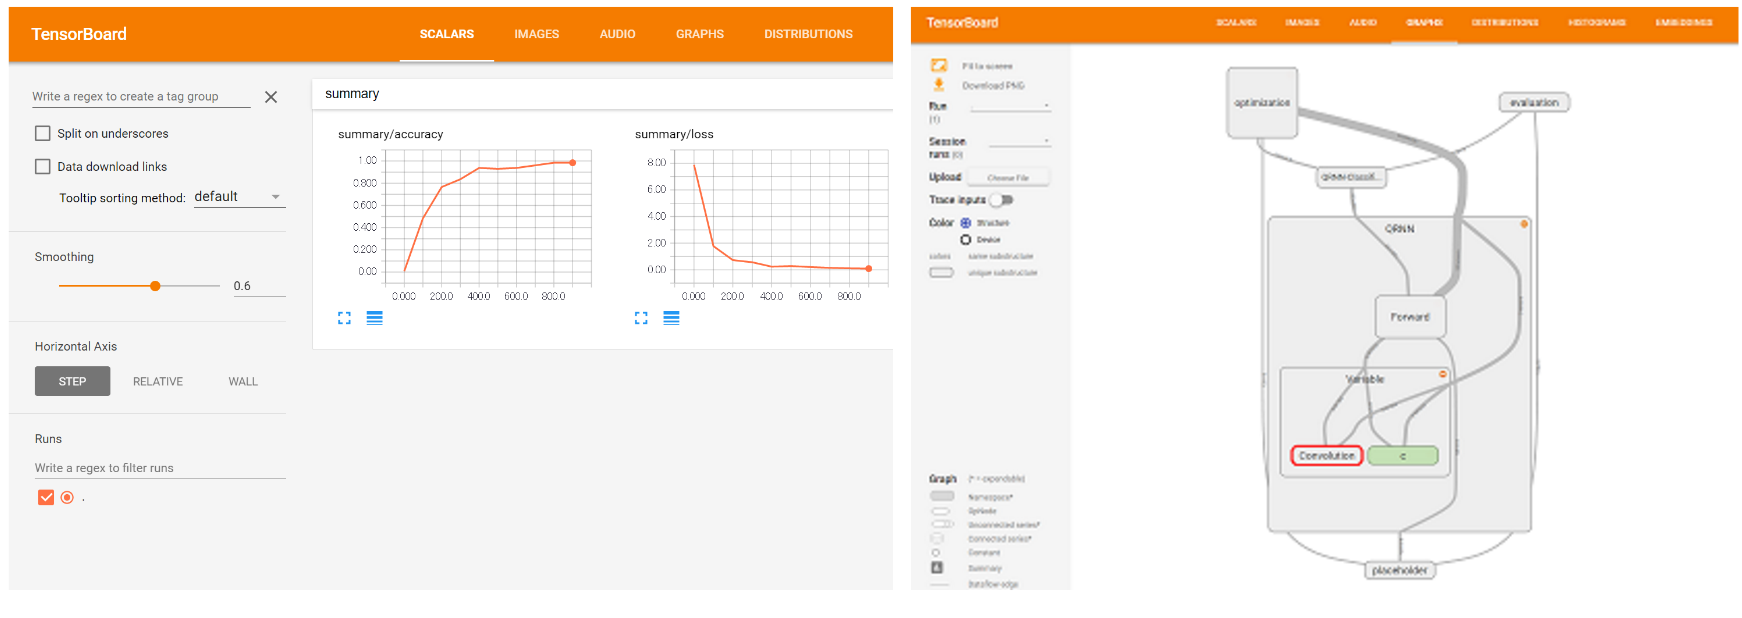Open SCALARS tab in right graph window
The width and height of the screenshot is (1742, 618).
pyautogui.click(x=1236, y=22)
